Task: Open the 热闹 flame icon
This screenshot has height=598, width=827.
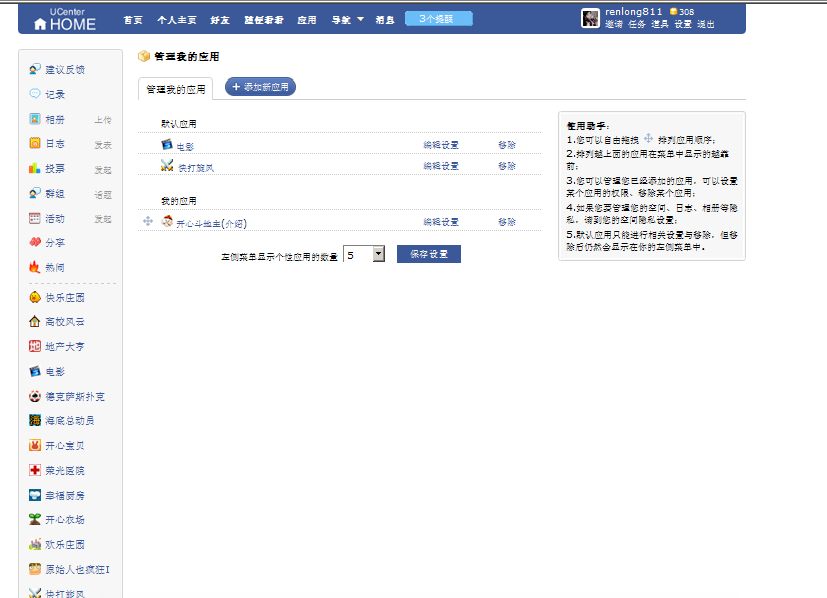Action: coord(35,267)
